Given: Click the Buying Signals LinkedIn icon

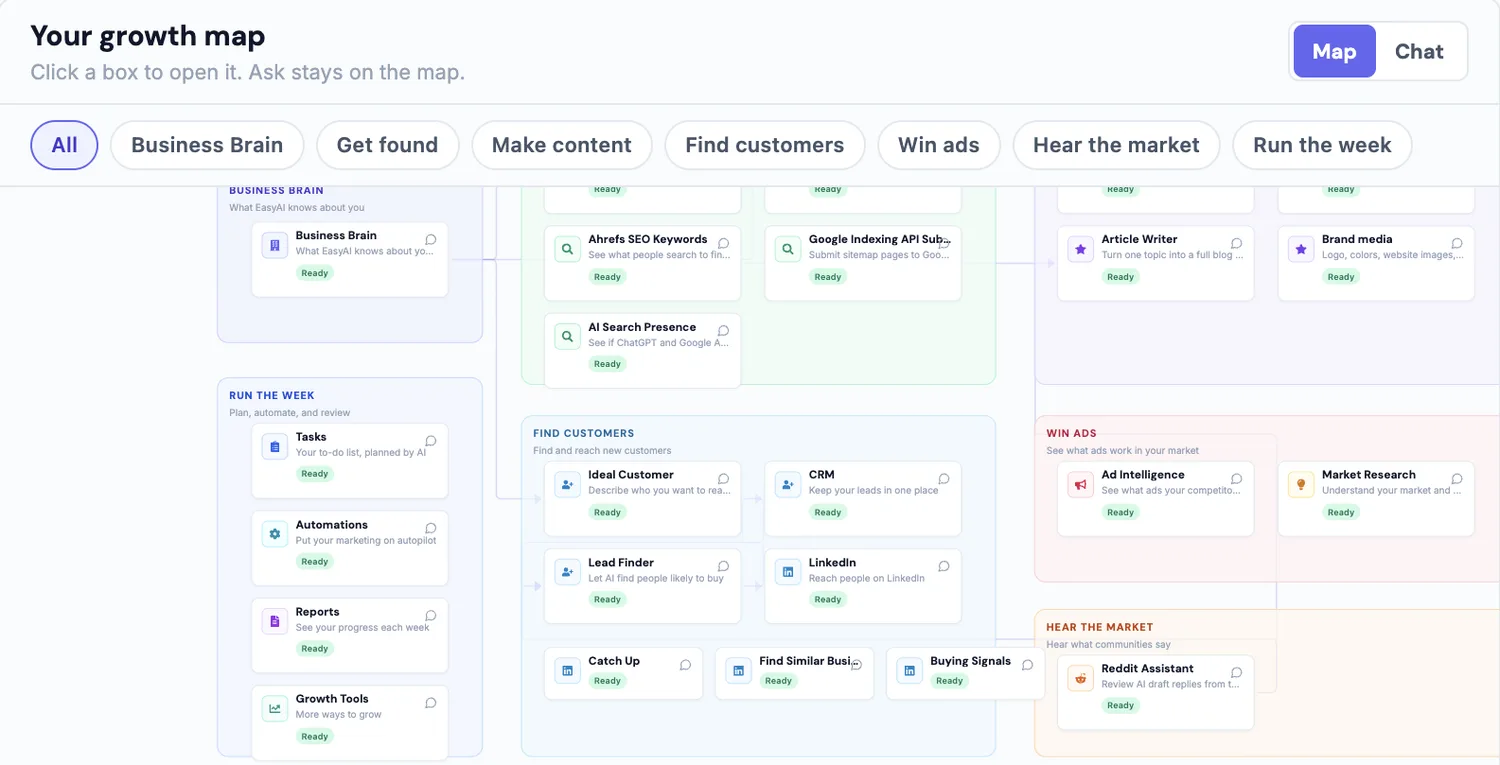Looking at the screenshot, I should pyautogui.click(x=909, y=671).
